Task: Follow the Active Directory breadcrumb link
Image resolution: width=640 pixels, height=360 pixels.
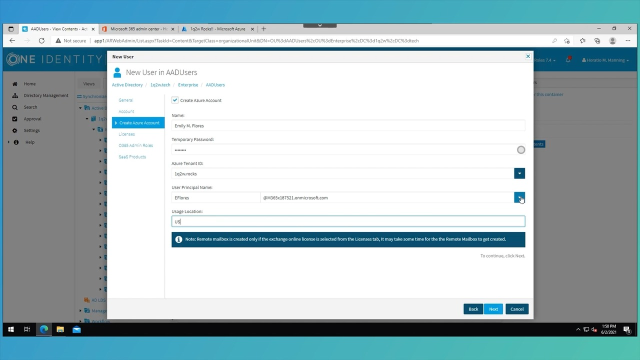Action: [127, 85]
